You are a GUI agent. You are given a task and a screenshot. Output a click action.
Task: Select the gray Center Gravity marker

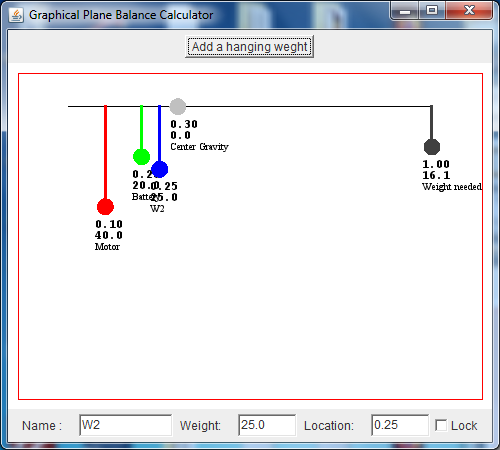(x=178, y=107)
